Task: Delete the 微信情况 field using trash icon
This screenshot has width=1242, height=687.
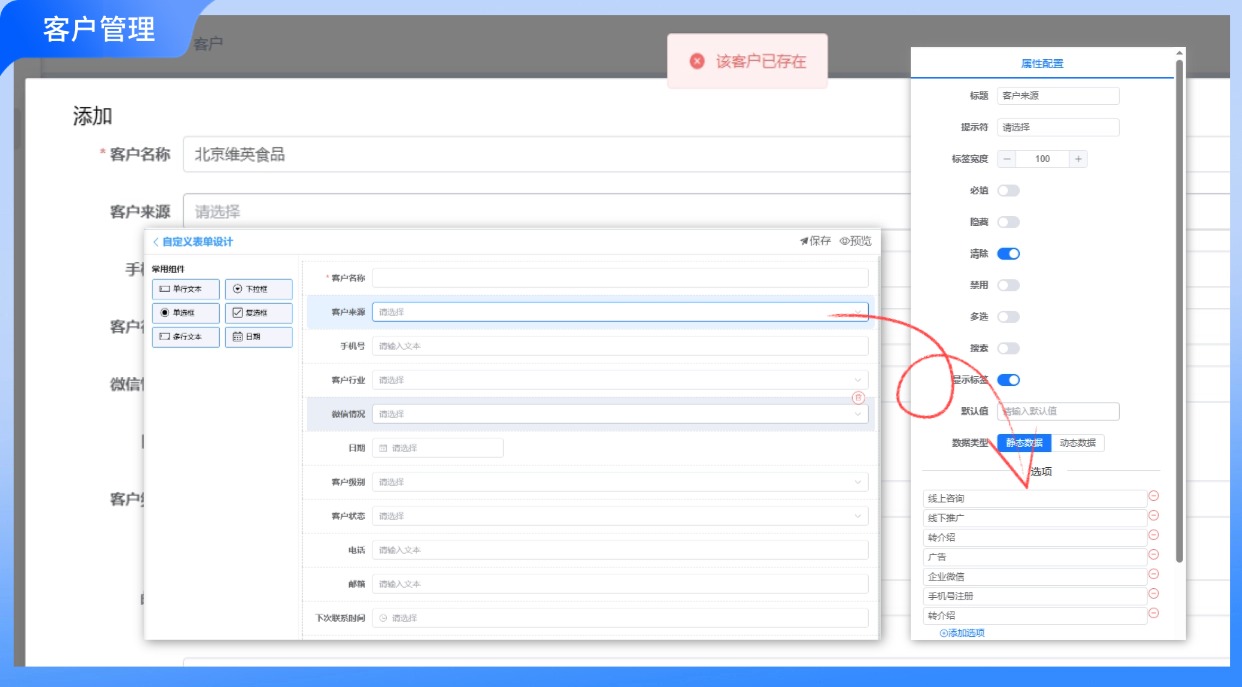Action: (x=858, y=398)
